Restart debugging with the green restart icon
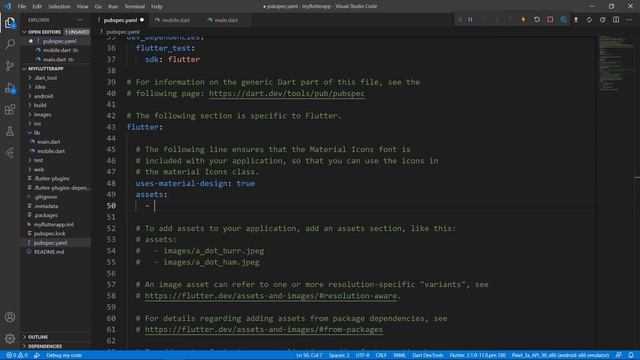Screen dimensions: 640x360 (x=537, y=20)
